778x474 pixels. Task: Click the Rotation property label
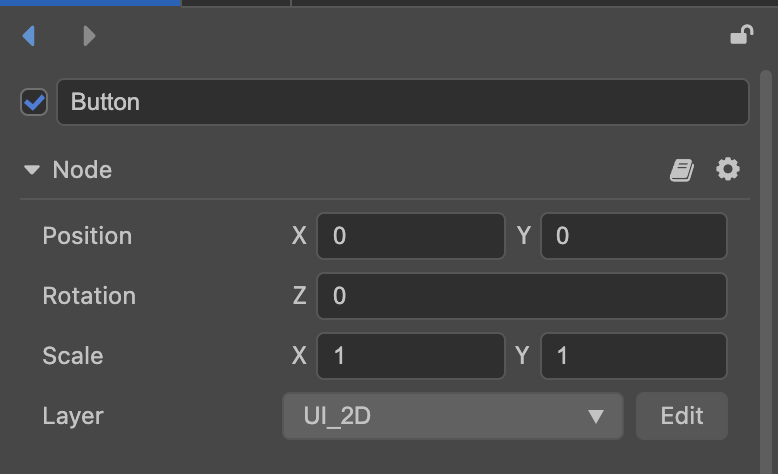(89, 296)
